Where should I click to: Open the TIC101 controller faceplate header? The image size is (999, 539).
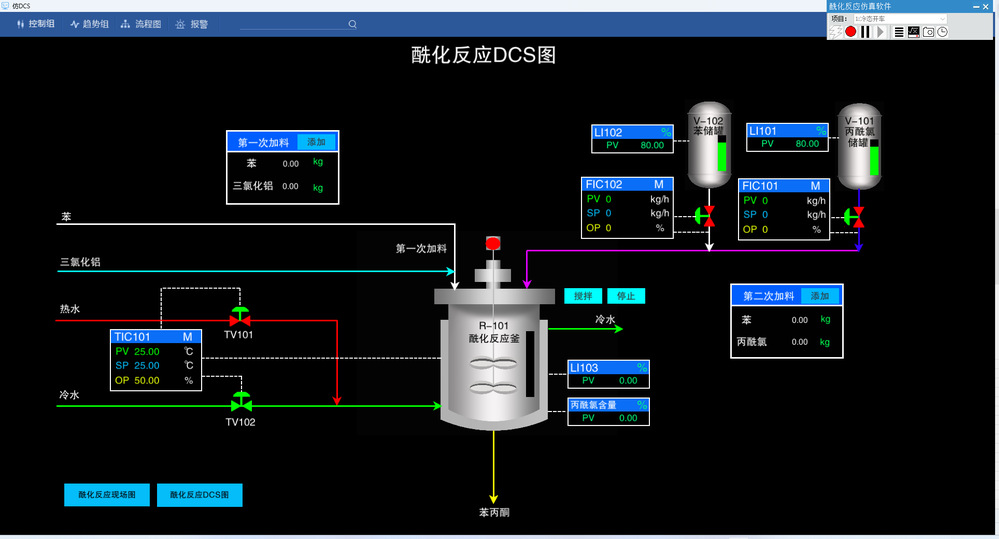(x=155, y=336)
